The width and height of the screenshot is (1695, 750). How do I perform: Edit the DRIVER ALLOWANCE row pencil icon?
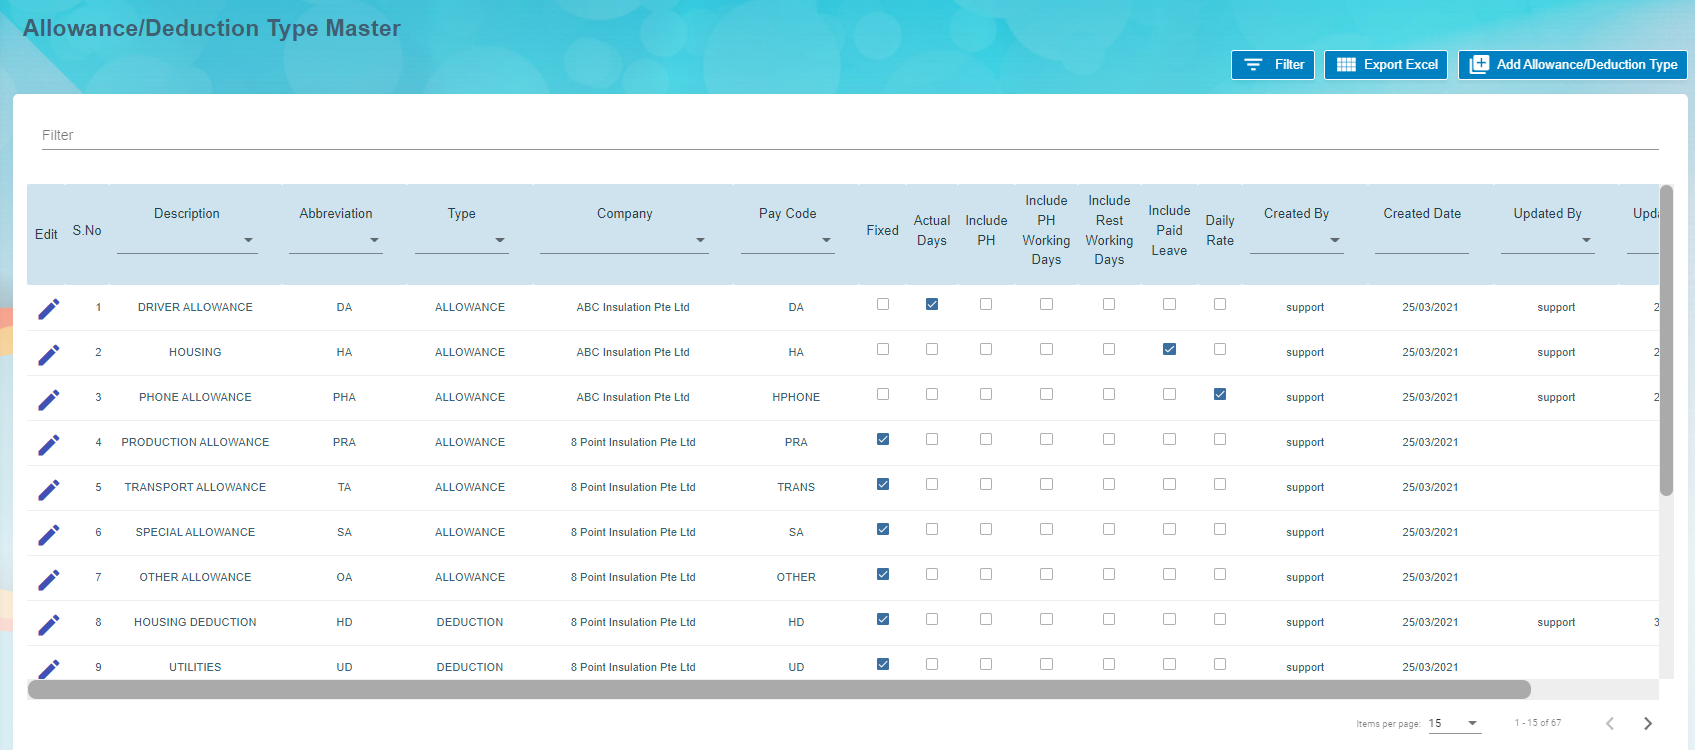click(48, 309)
